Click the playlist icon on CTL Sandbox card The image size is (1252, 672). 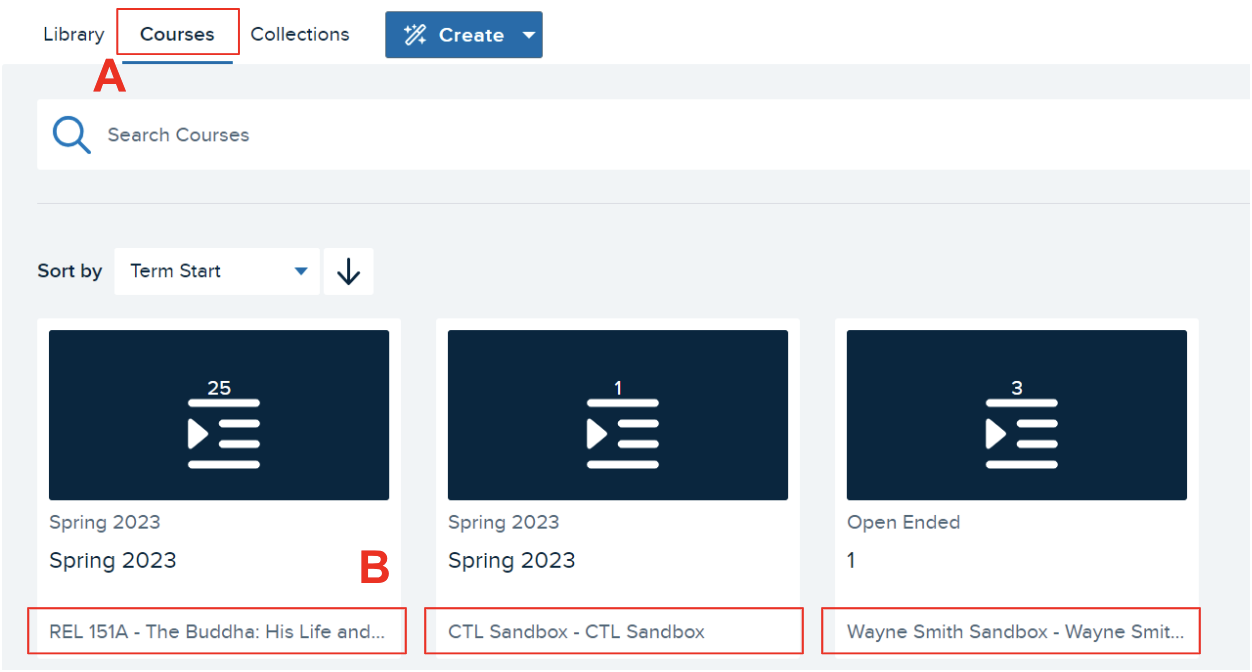point(623,433)
